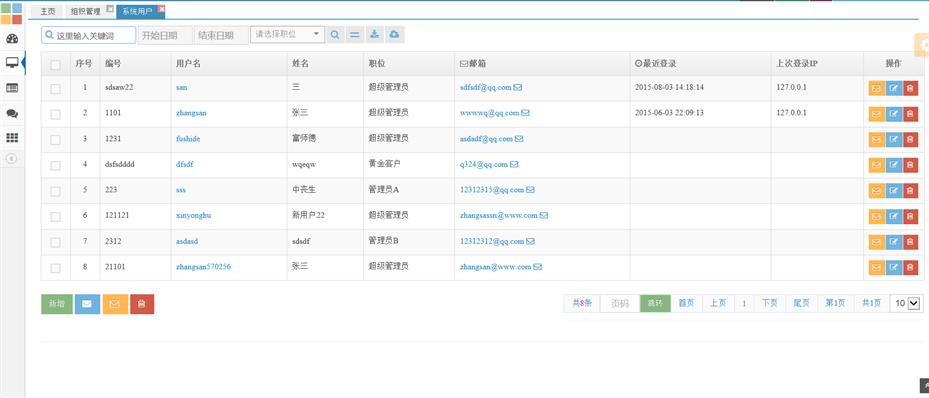Viewport: 929px width, 398px height.
Task: Open username link xinyonghu
Action: point(194,216)
